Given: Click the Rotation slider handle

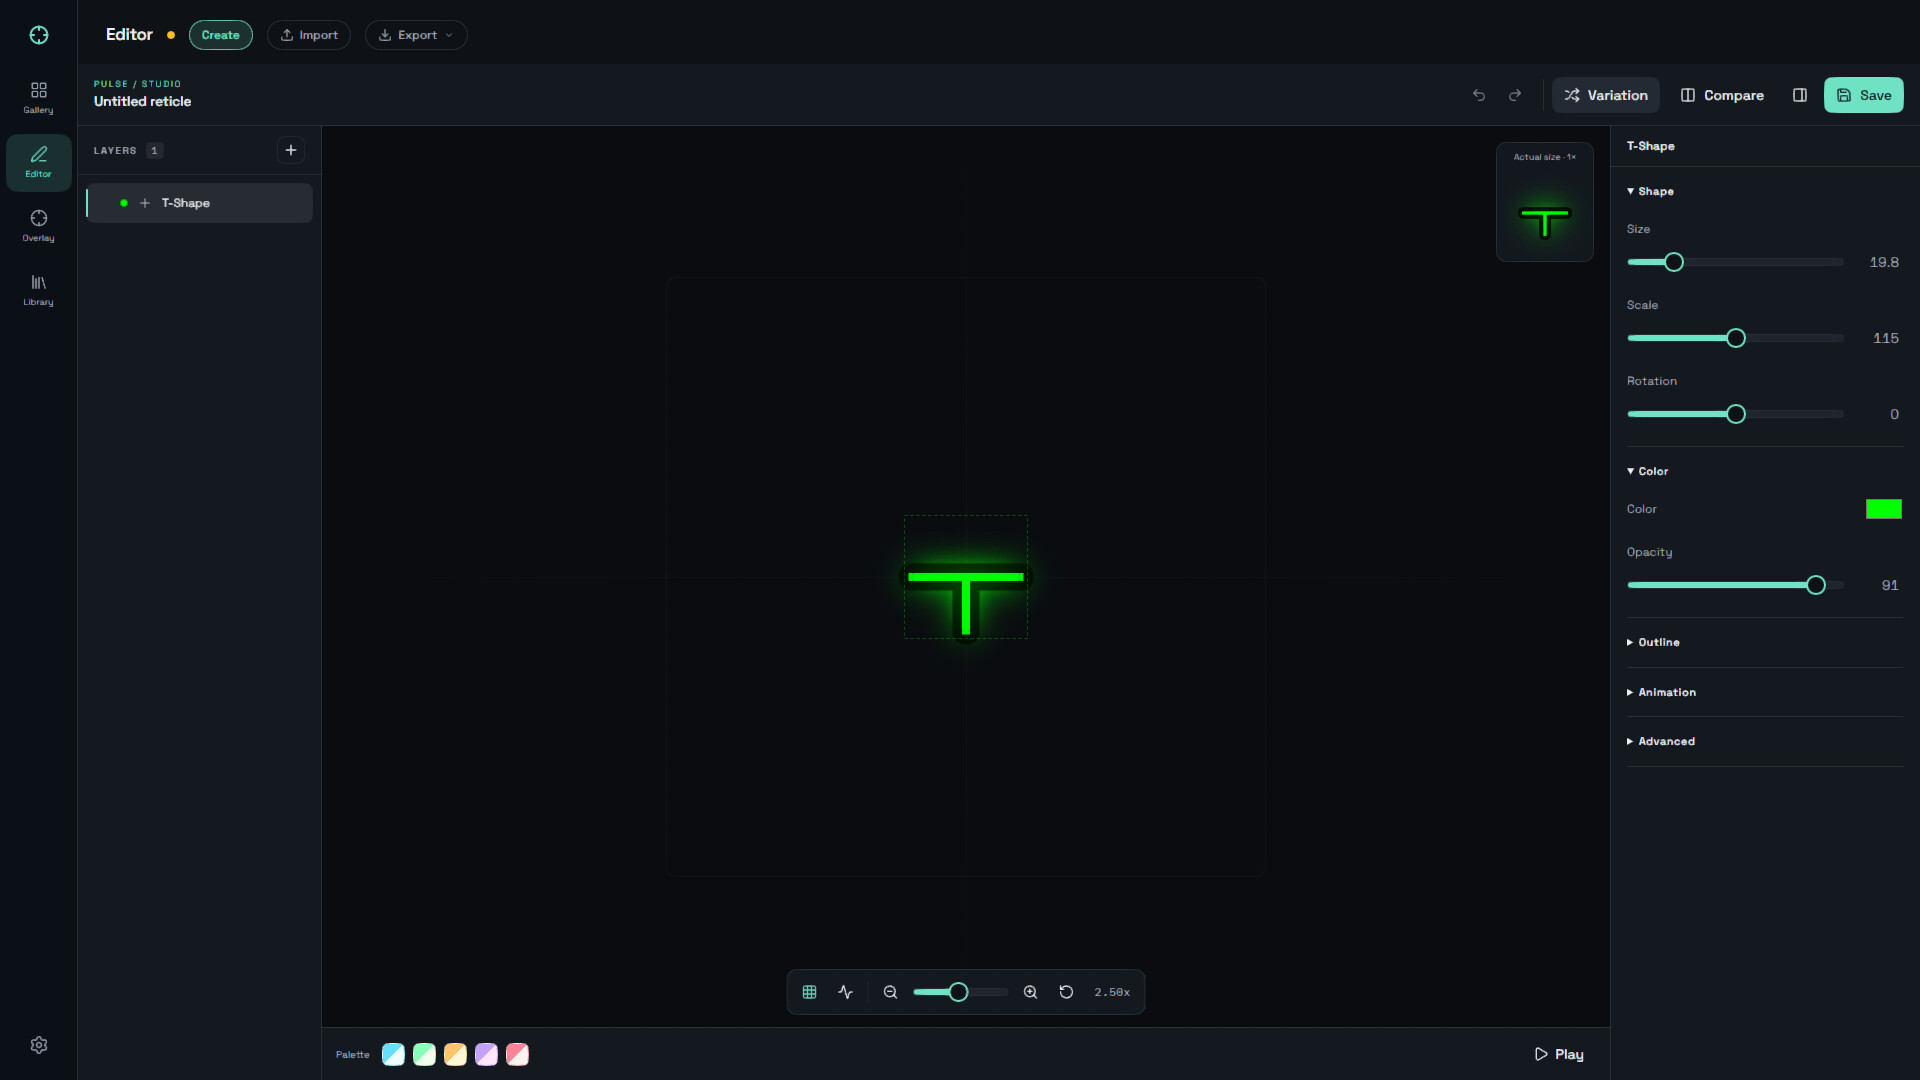Looking at the screenshot, I should [x=1736, y=414].
